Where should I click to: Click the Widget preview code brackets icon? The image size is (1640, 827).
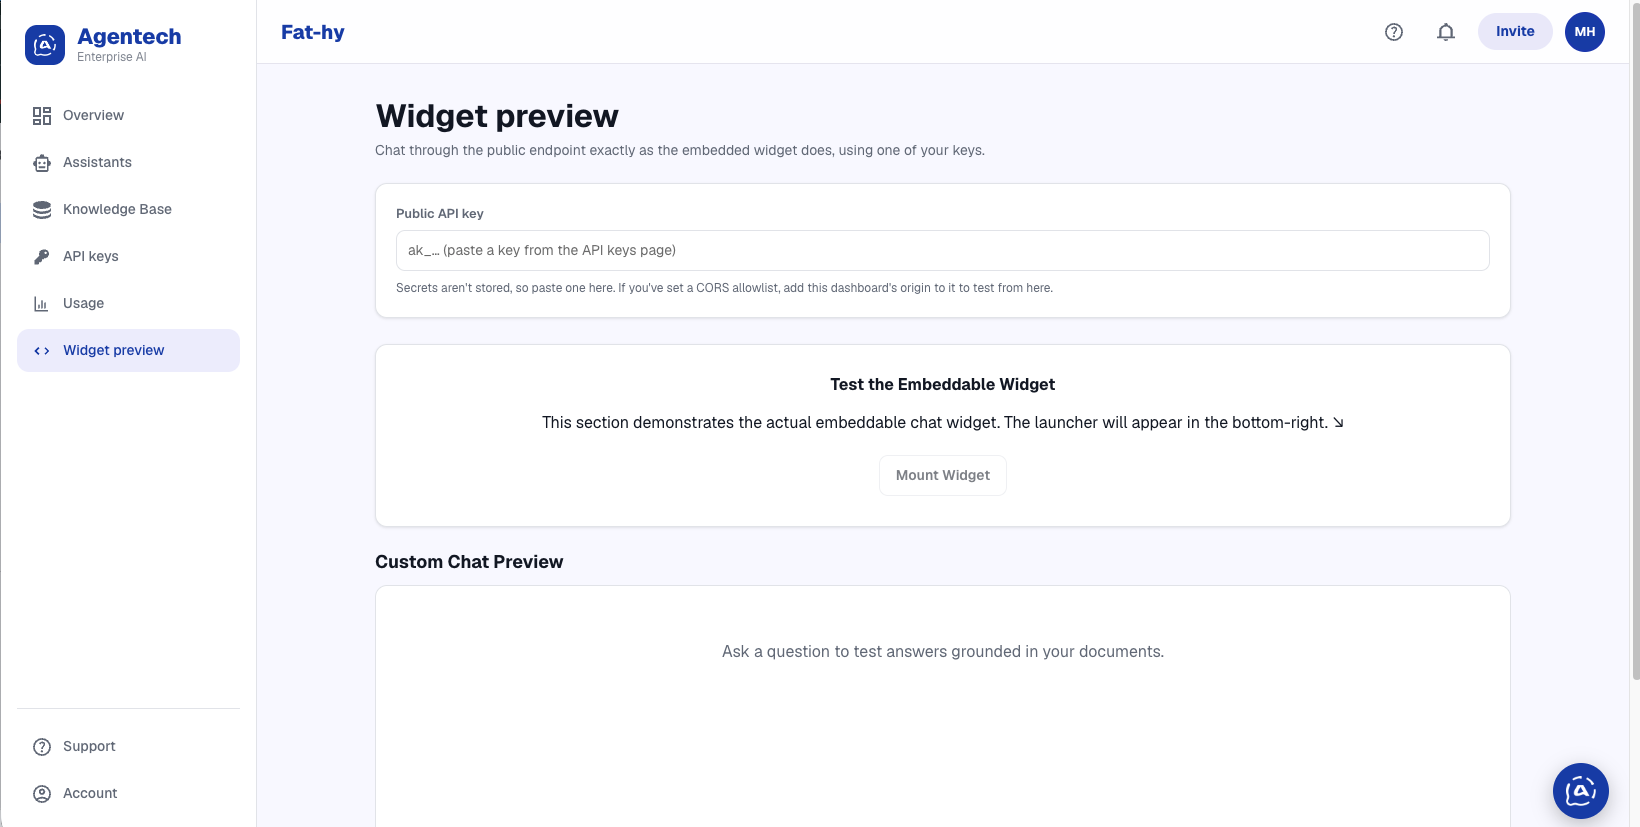(x=42, y=351)
